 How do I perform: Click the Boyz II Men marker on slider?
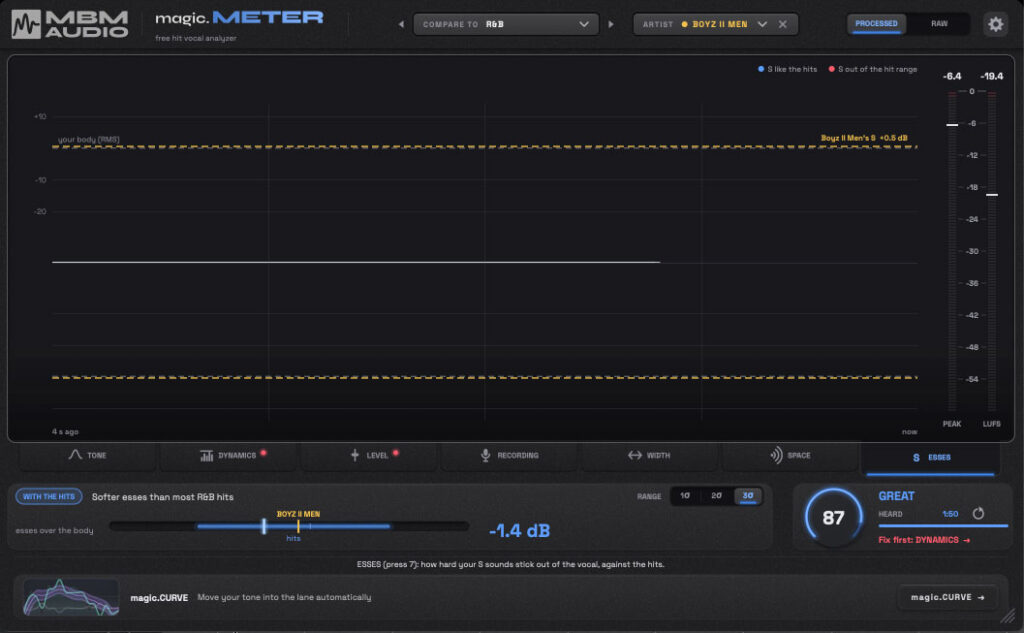click(x=298, y=526)
